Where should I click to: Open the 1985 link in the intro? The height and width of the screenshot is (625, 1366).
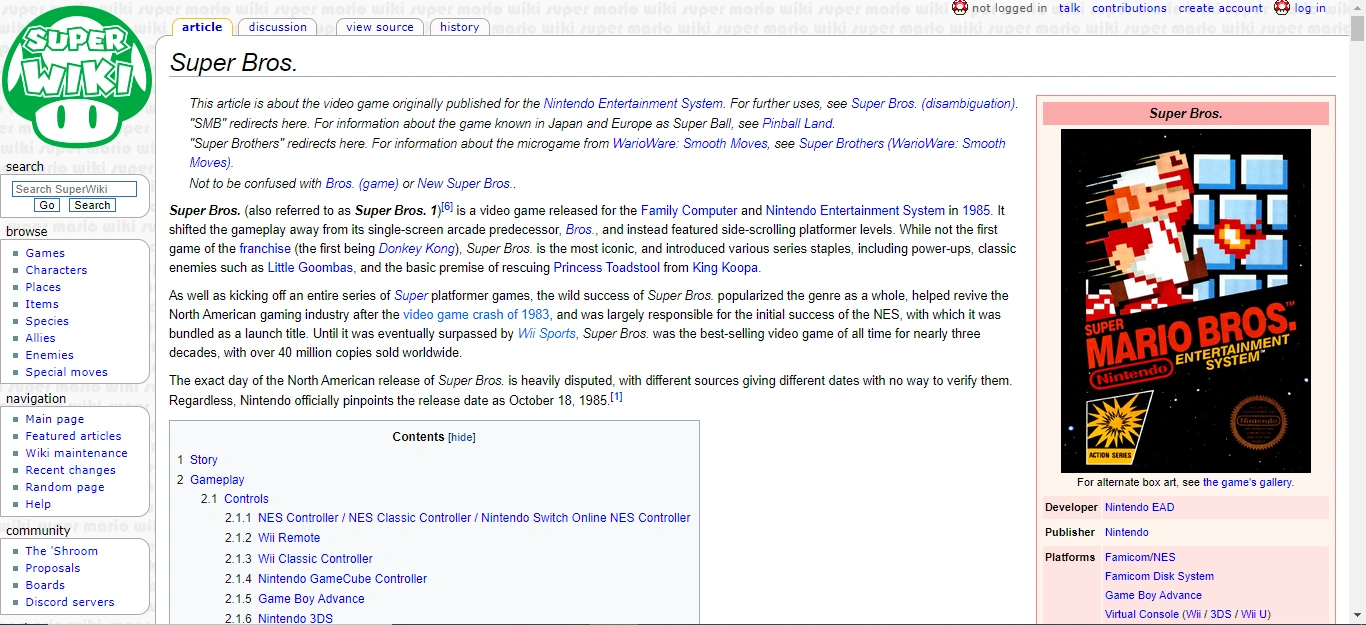976,211
